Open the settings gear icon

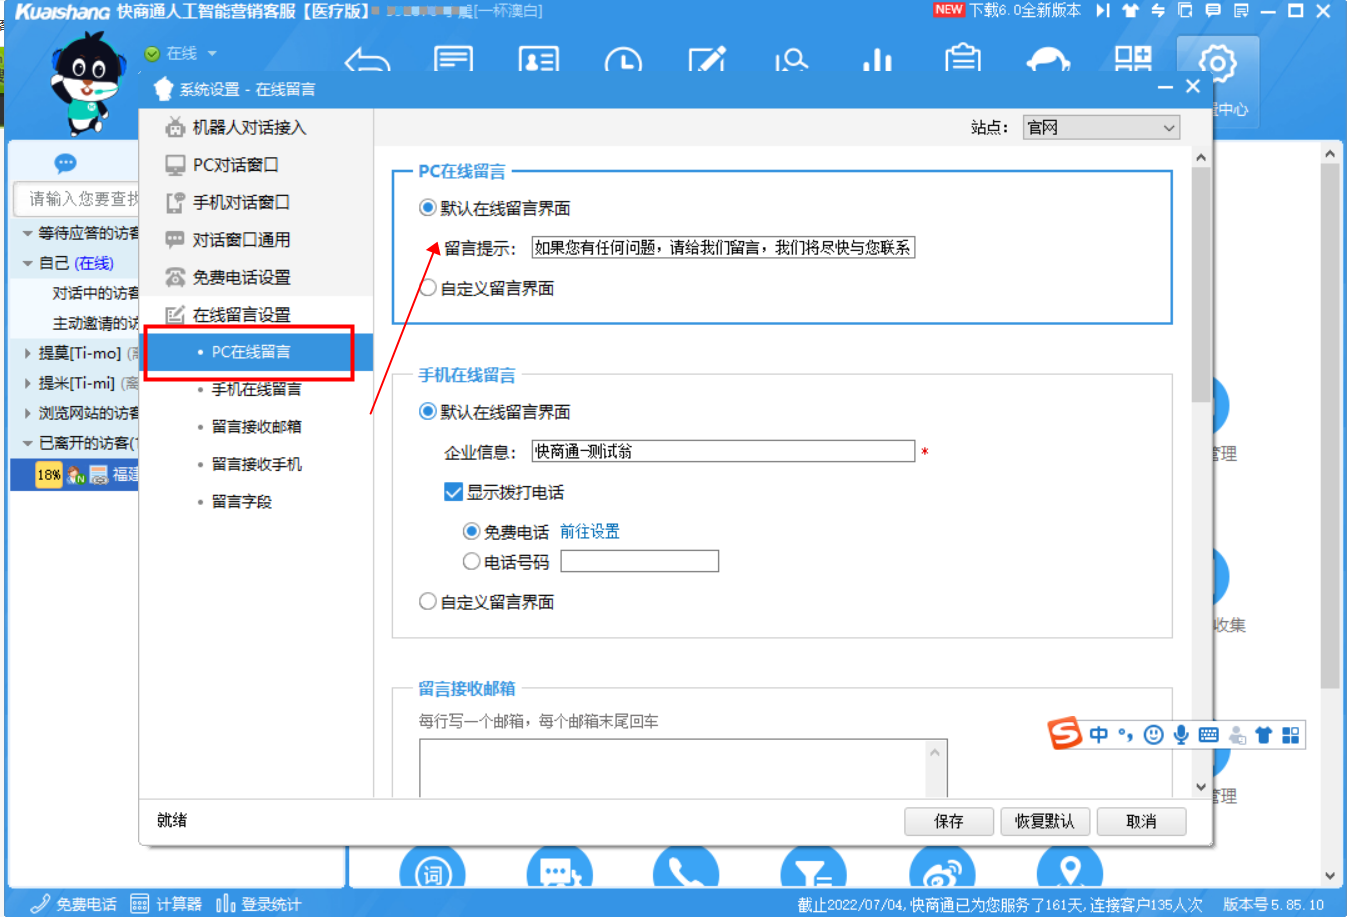pos(1216,64)
